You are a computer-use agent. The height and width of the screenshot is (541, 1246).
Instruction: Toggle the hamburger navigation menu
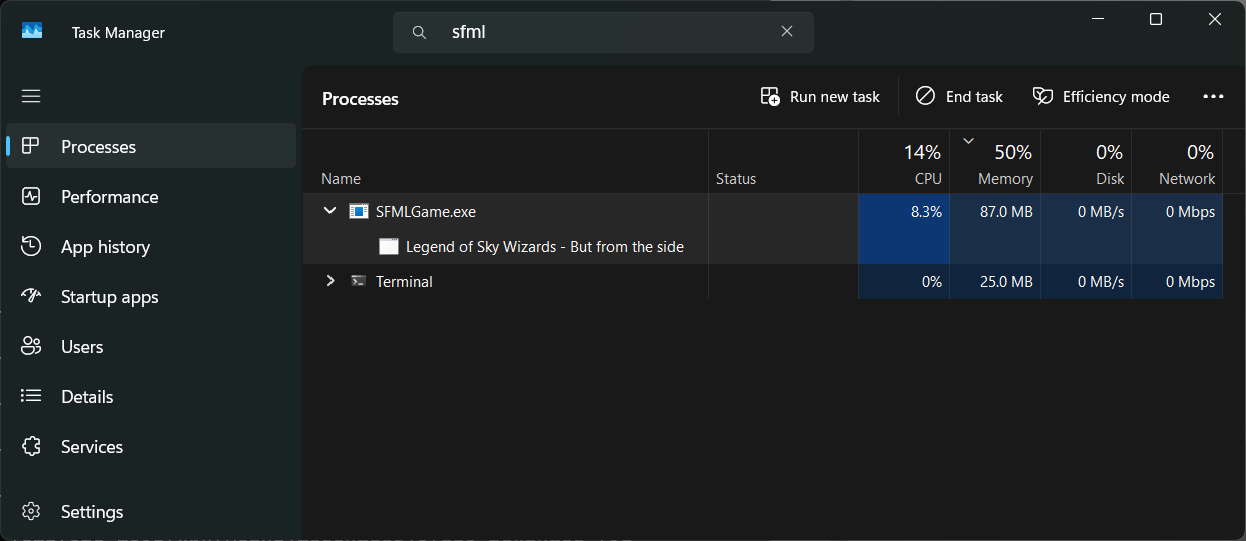click(31, 96)
